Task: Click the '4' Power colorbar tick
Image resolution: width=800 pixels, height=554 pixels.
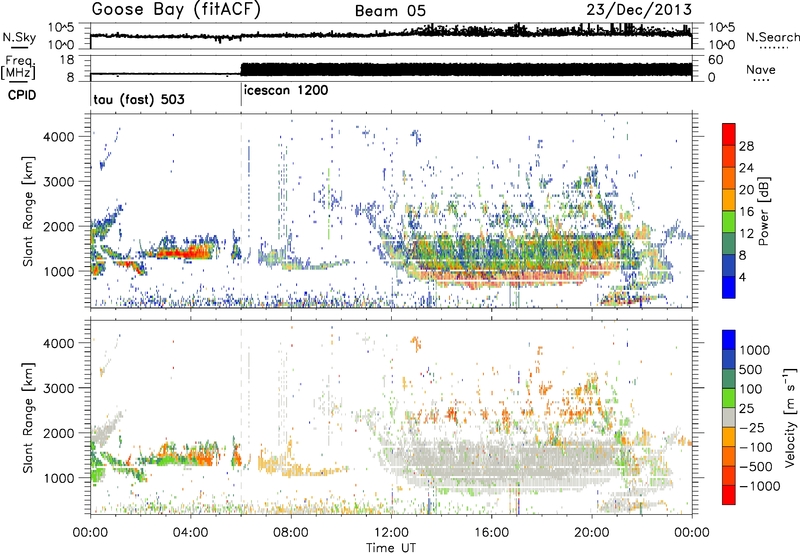Action: pyautogui.click(x=743, y=277)
